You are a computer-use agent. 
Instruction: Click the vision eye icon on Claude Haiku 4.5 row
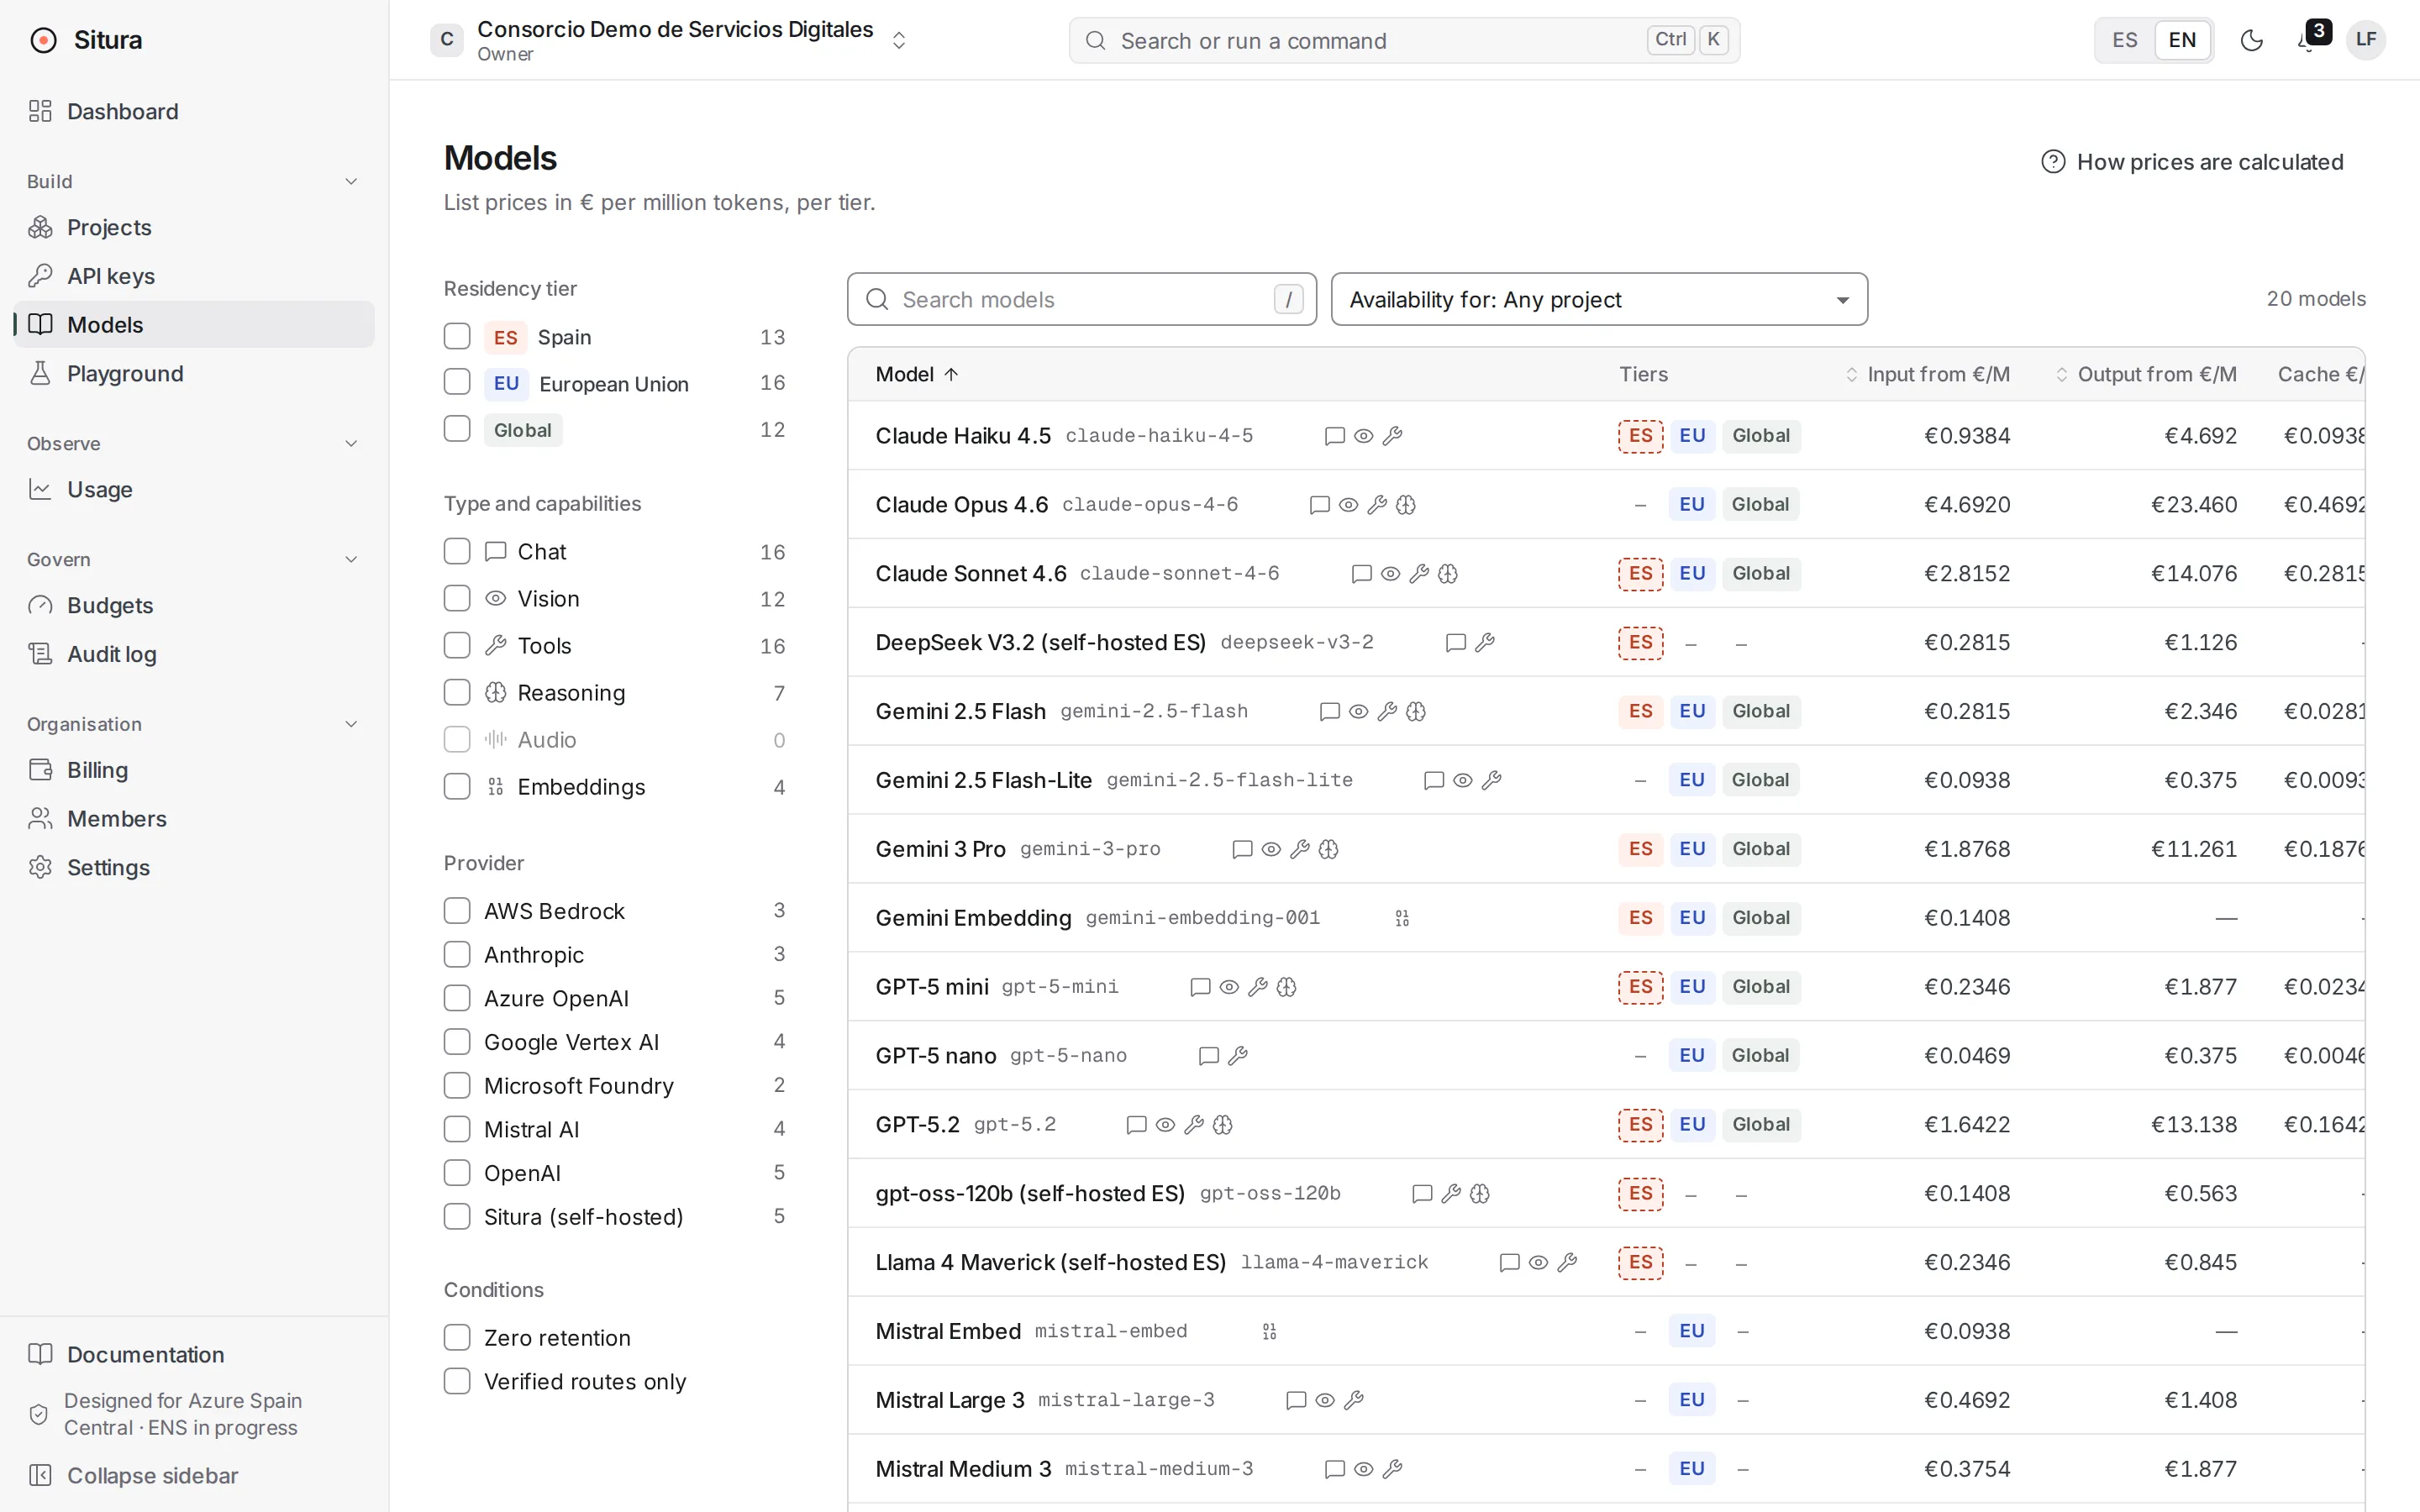1363,436
